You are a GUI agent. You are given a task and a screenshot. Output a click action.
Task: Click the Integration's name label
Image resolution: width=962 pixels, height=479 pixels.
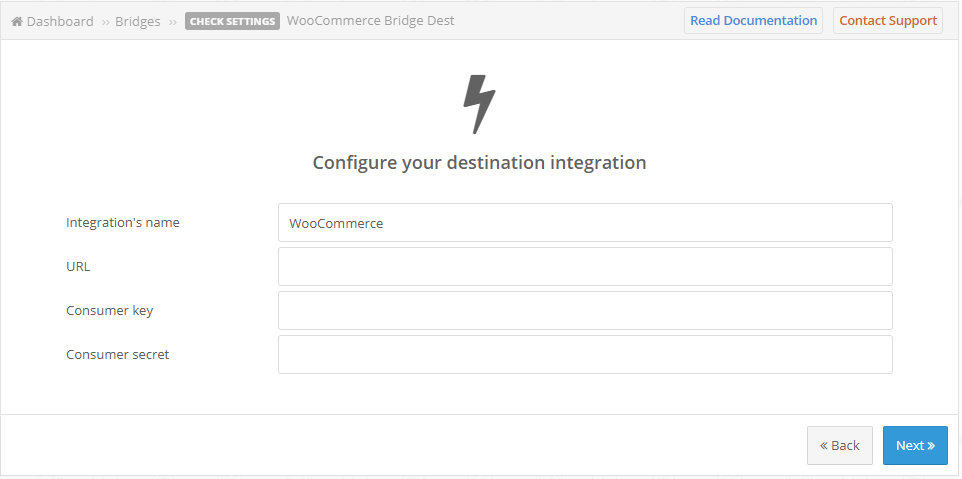coord(123,223)
